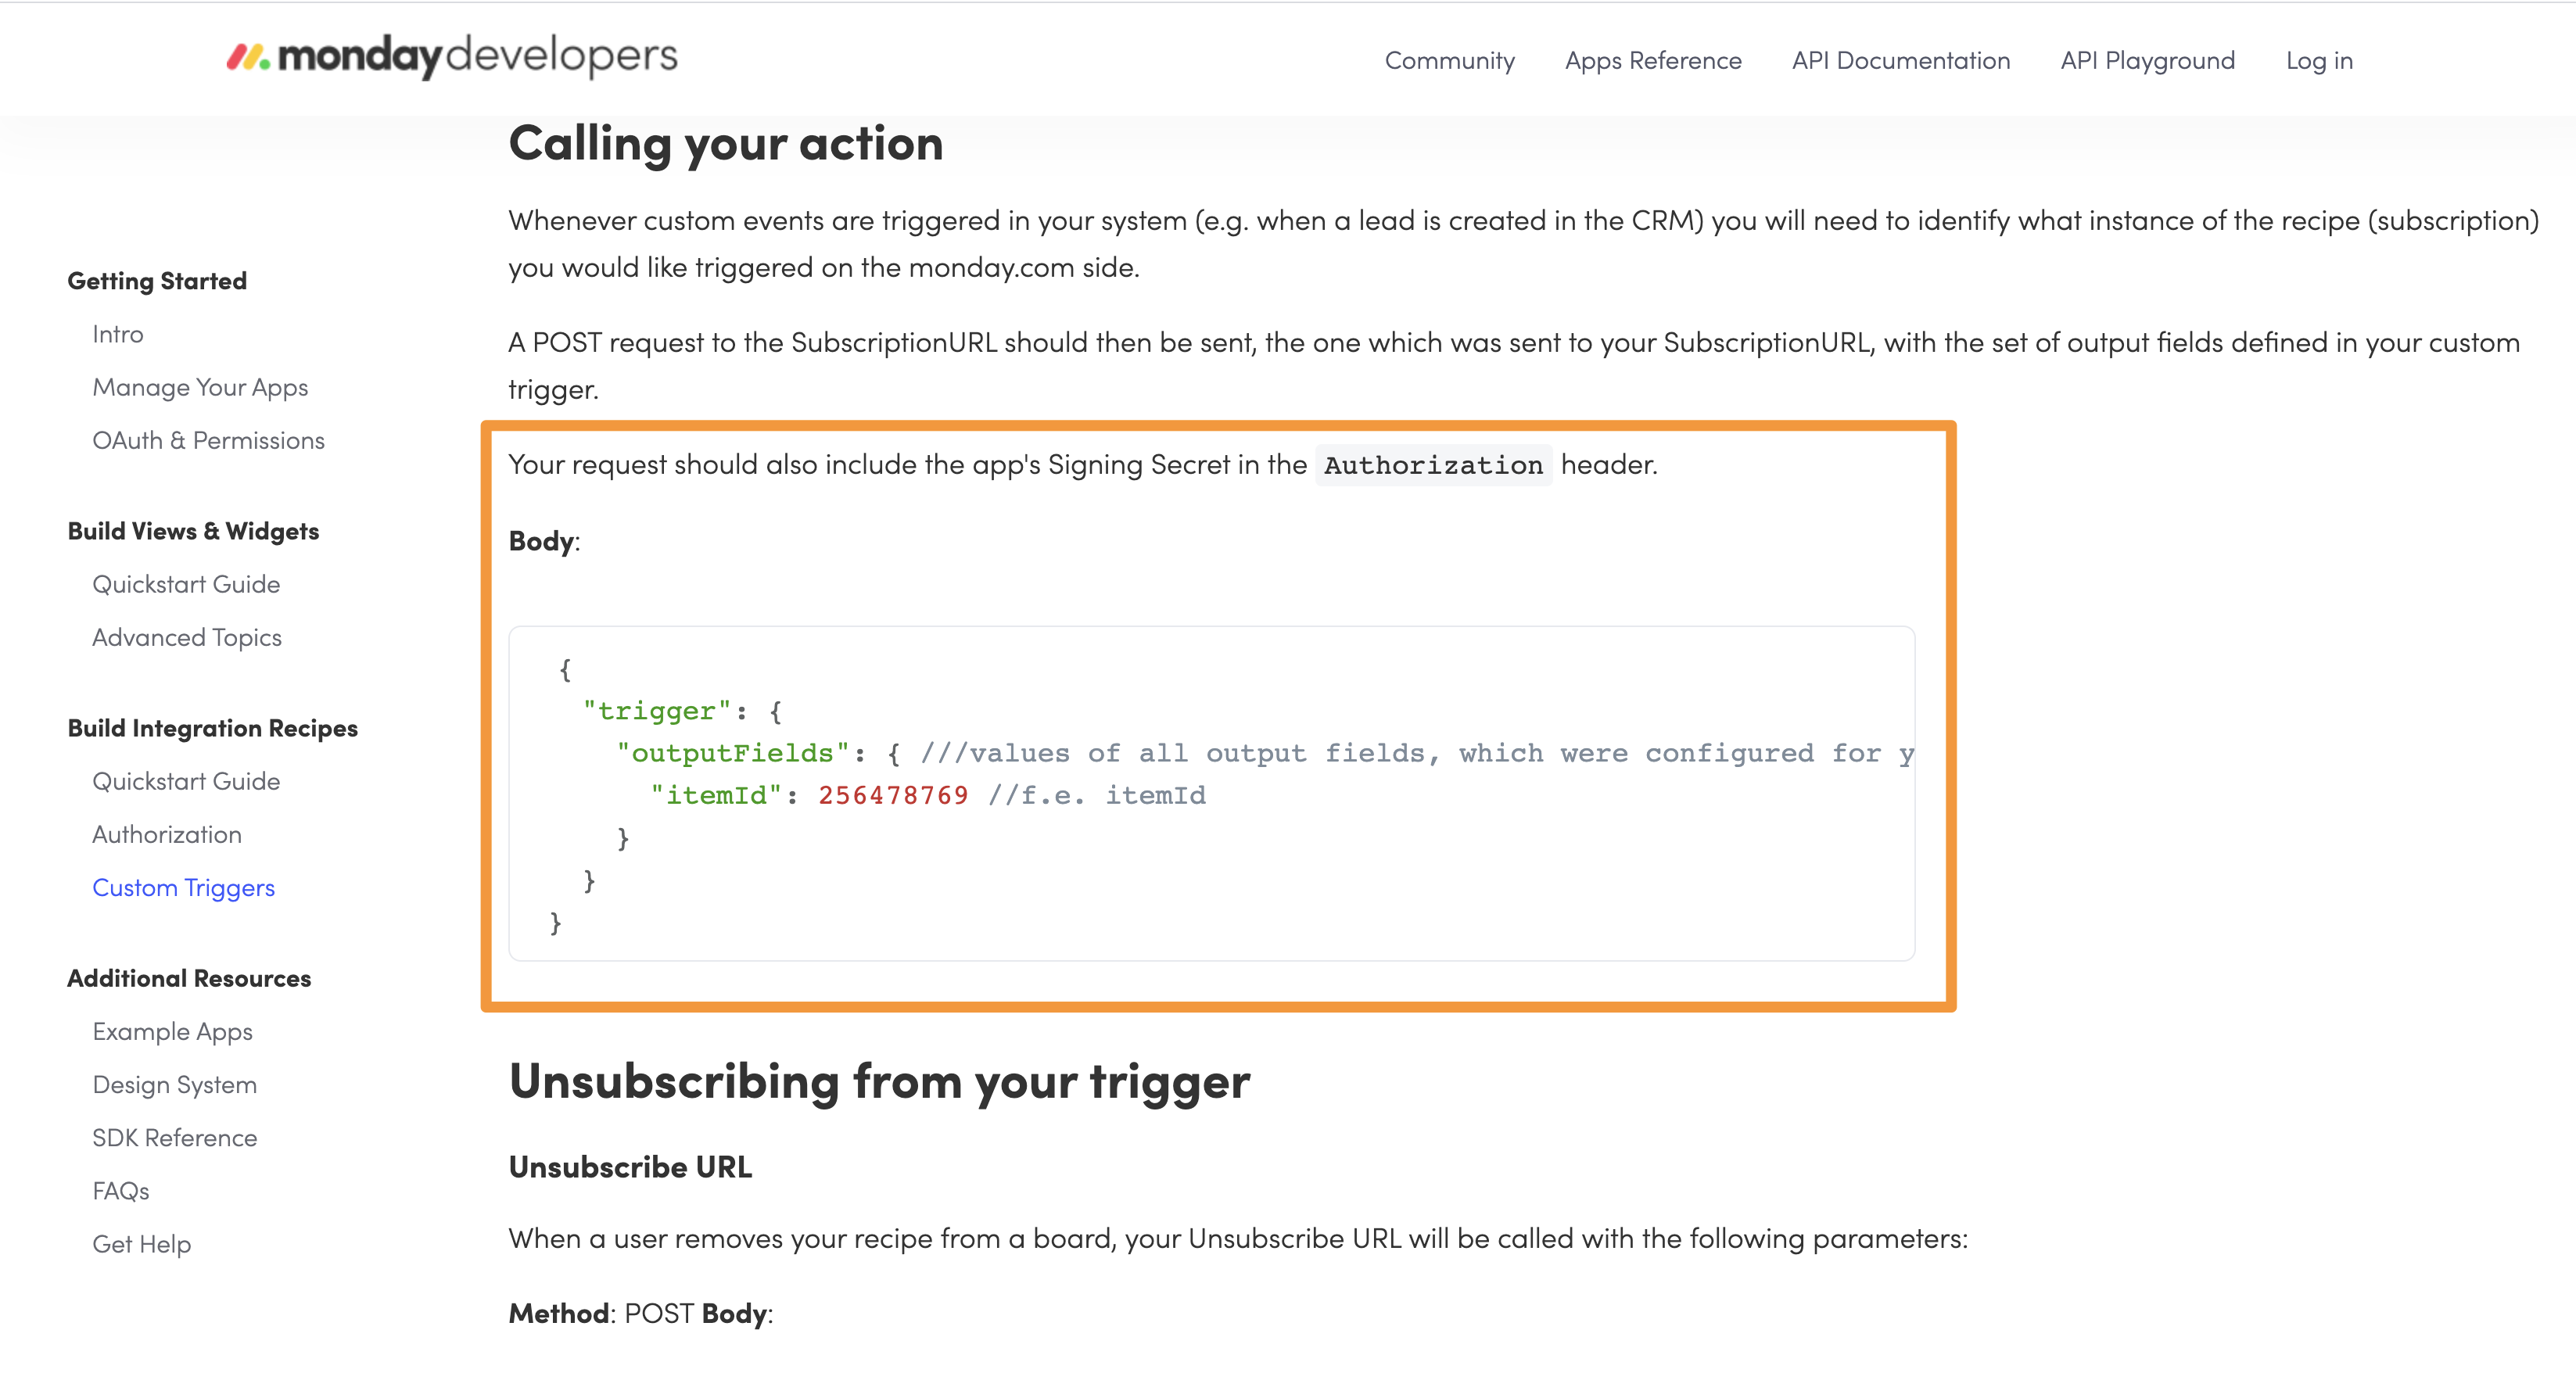
Task: Go to API Documentation
Action: click(x=1900, y=61)
